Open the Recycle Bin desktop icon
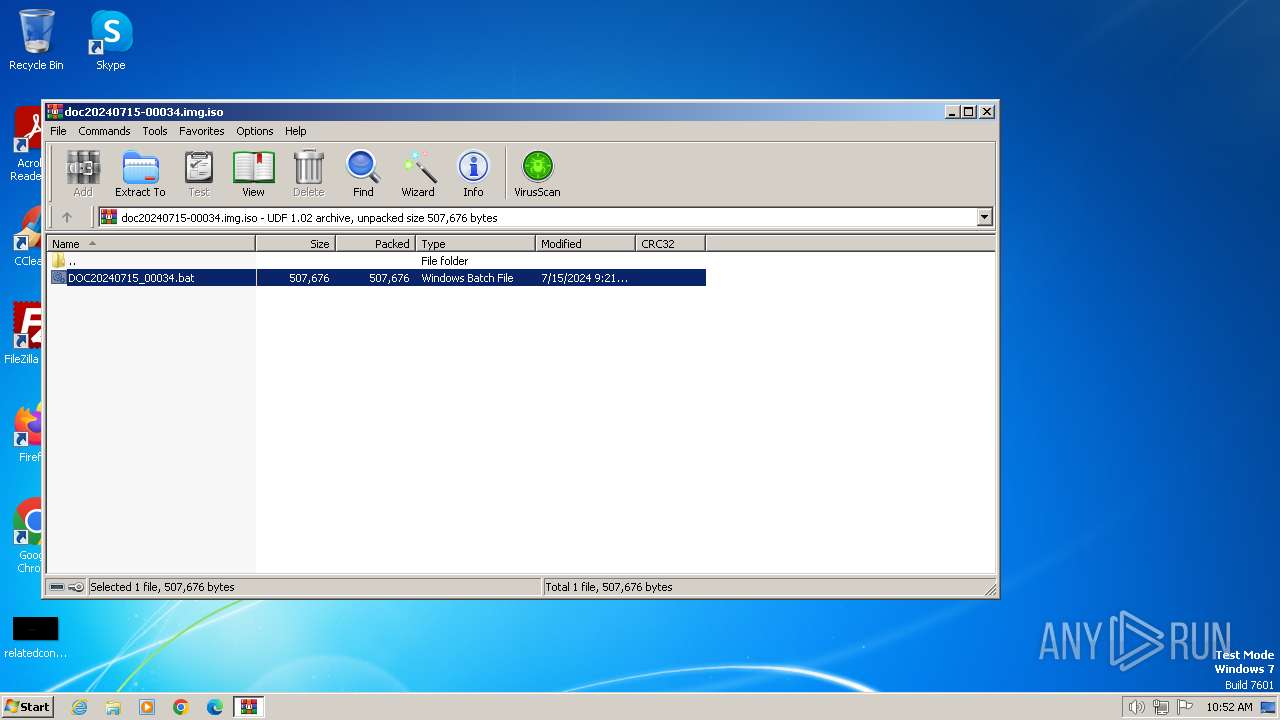Screen dimensions: 1280x720 click(36, 40)
